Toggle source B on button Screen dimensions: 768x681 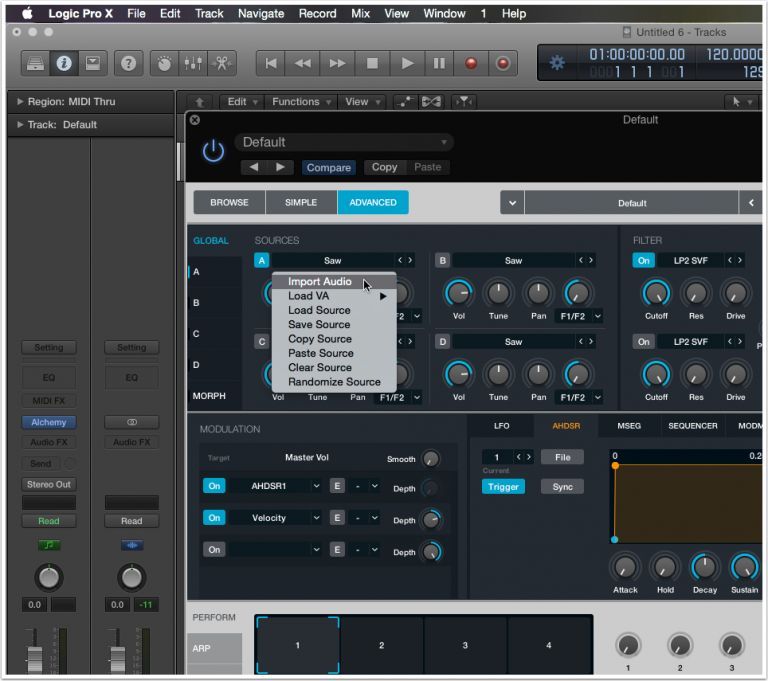click(442, 261)
